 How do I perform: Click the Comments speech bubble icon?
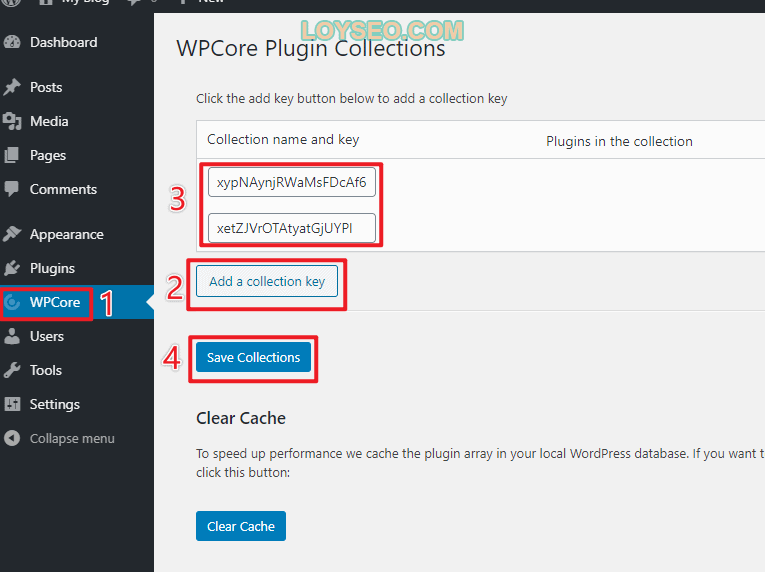pyautogui.click(x=12, y=189)
